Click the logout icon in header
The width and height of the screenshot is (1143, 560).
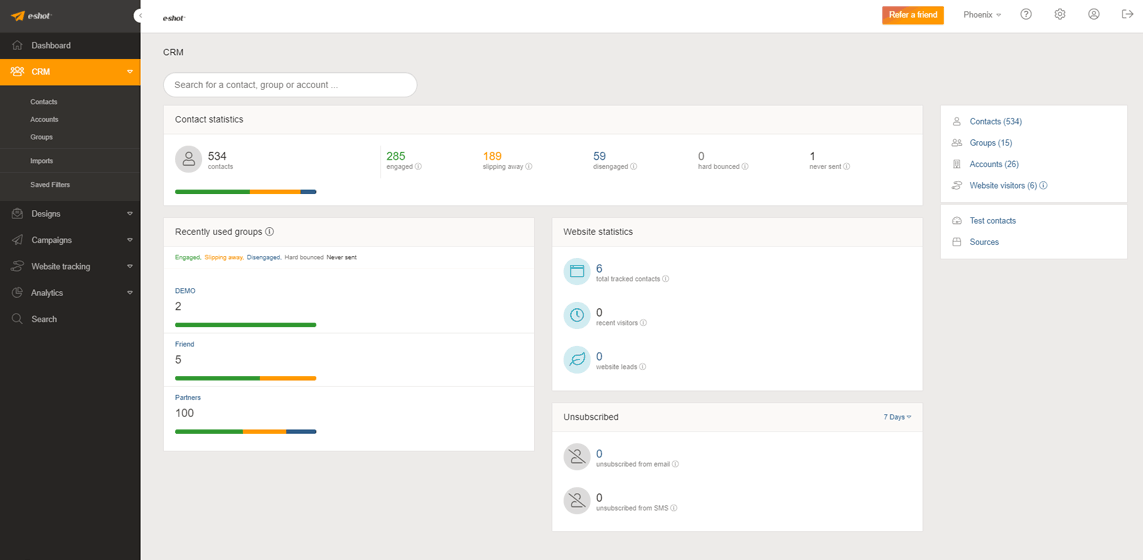[x=1127, y=15]
